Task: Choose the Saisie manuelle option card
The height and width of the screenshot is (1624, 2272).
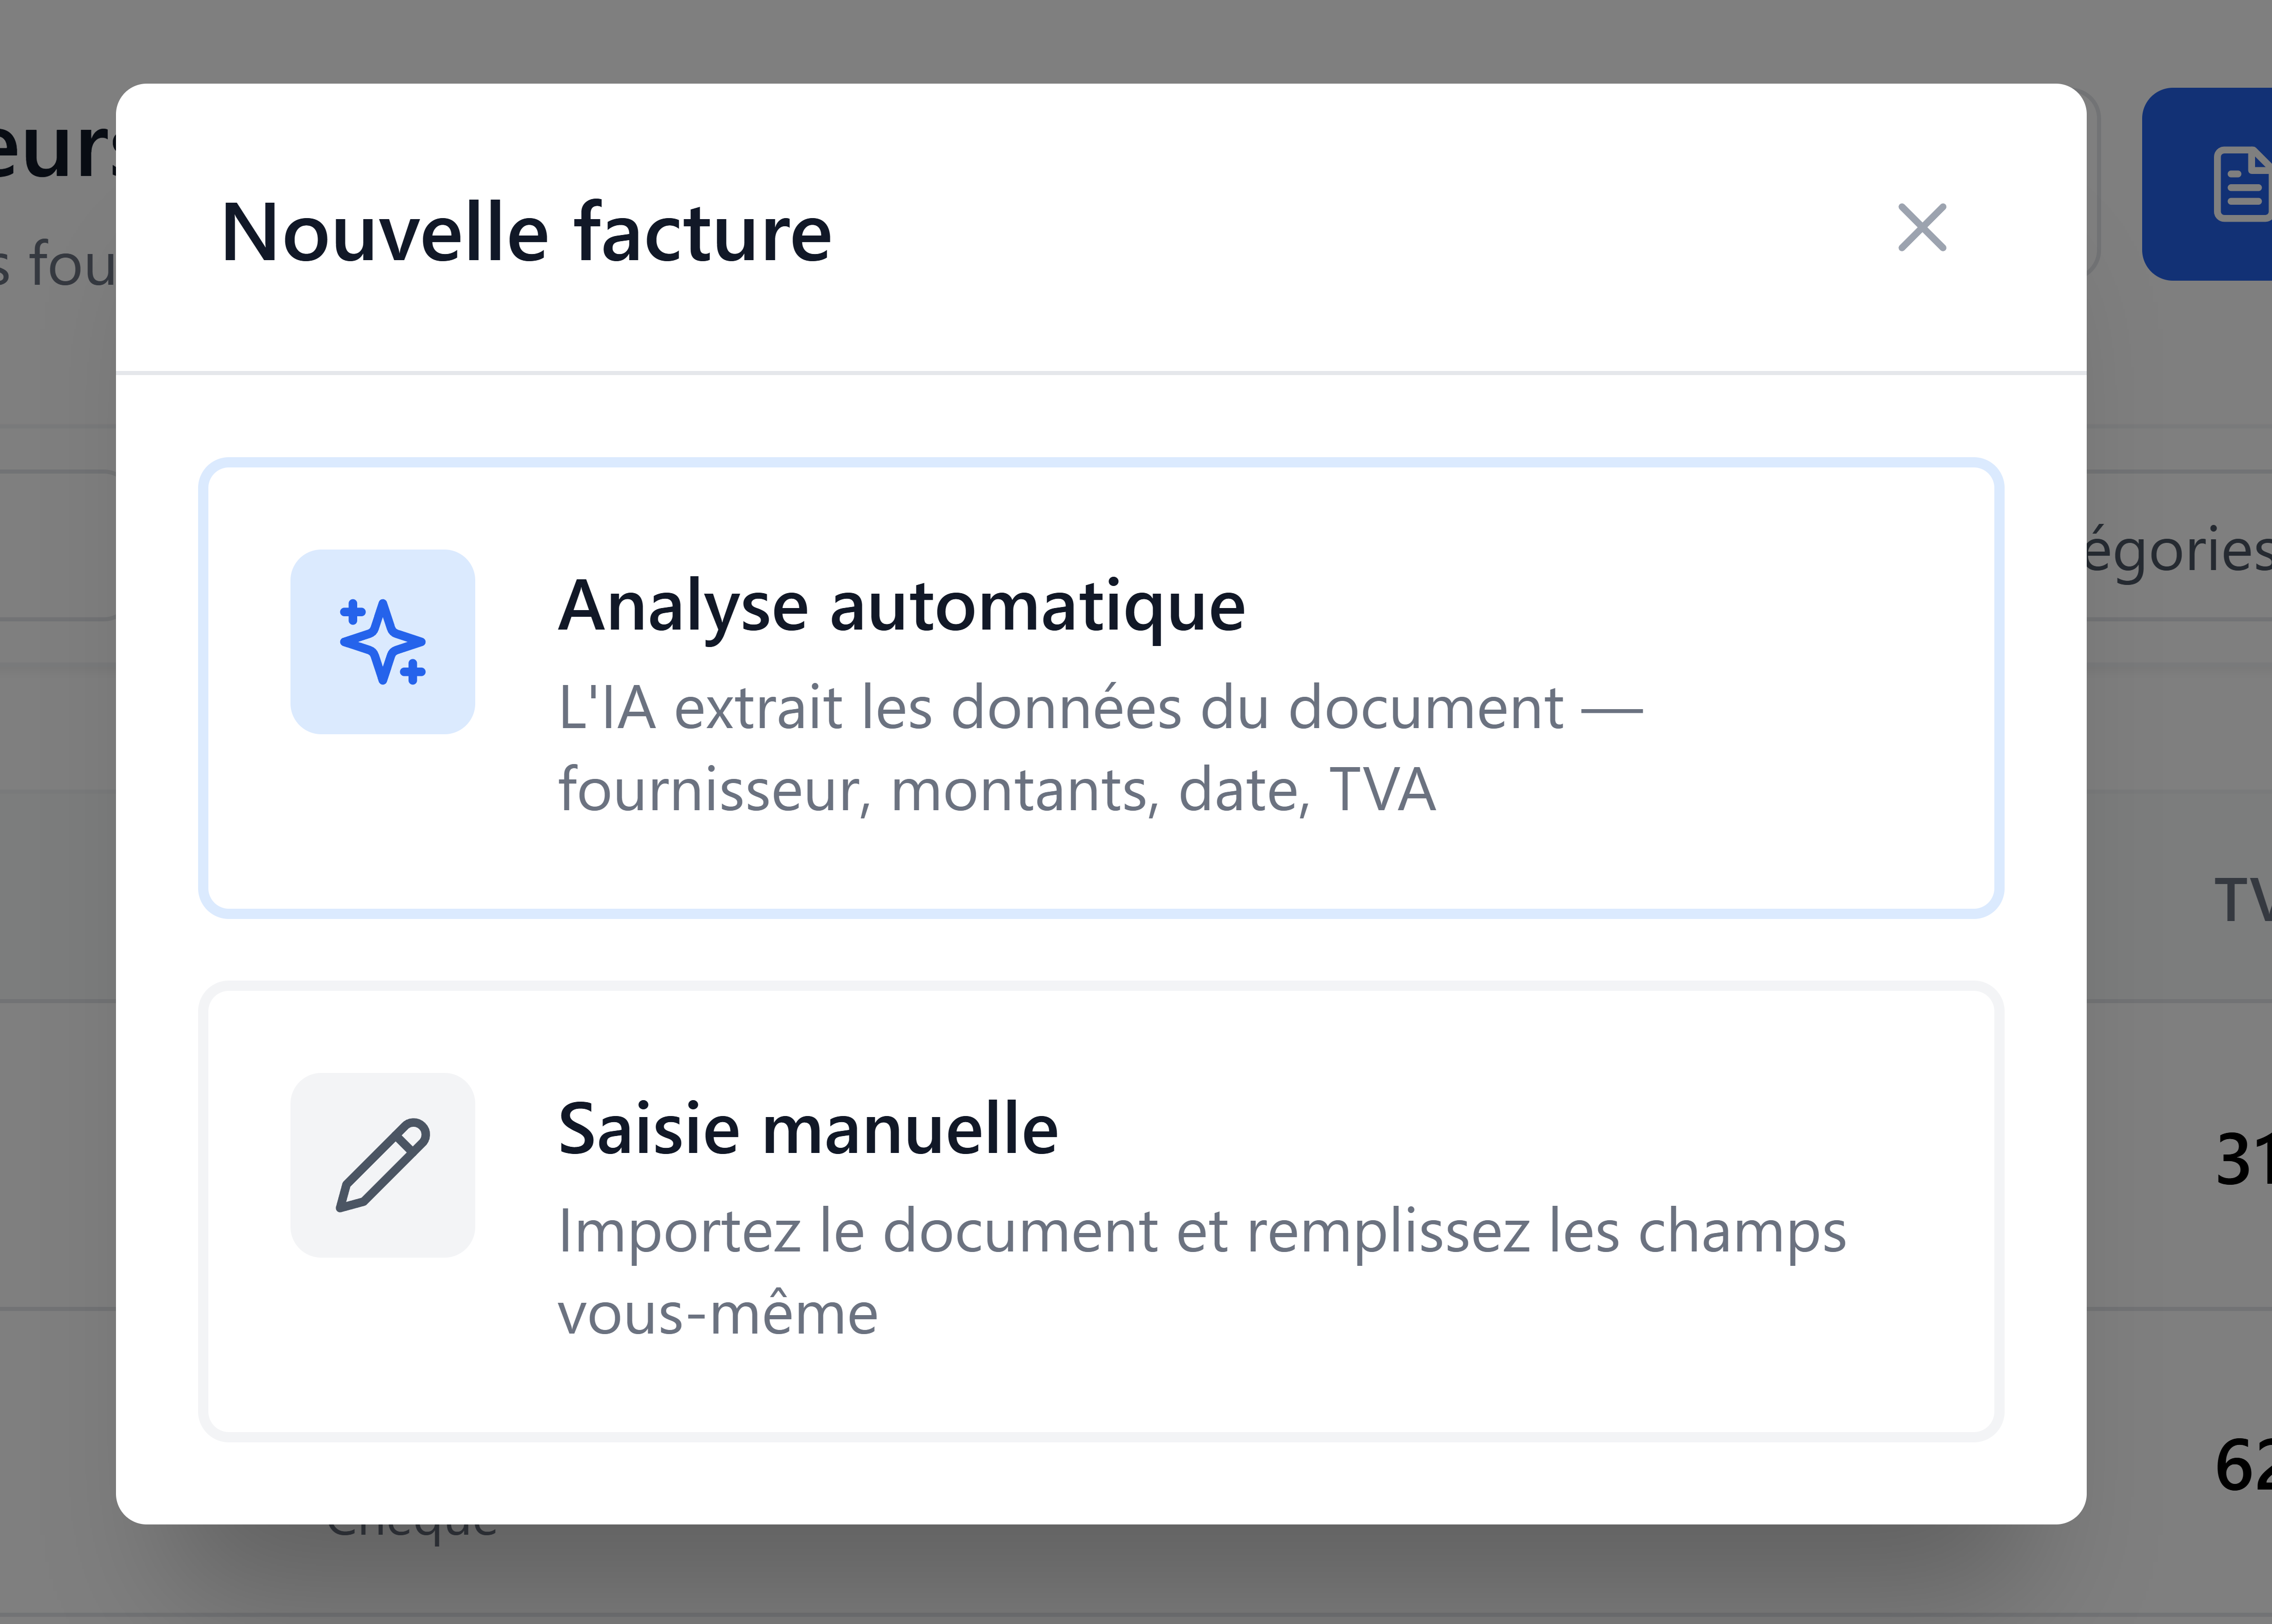Action: pos(1101,1211)
